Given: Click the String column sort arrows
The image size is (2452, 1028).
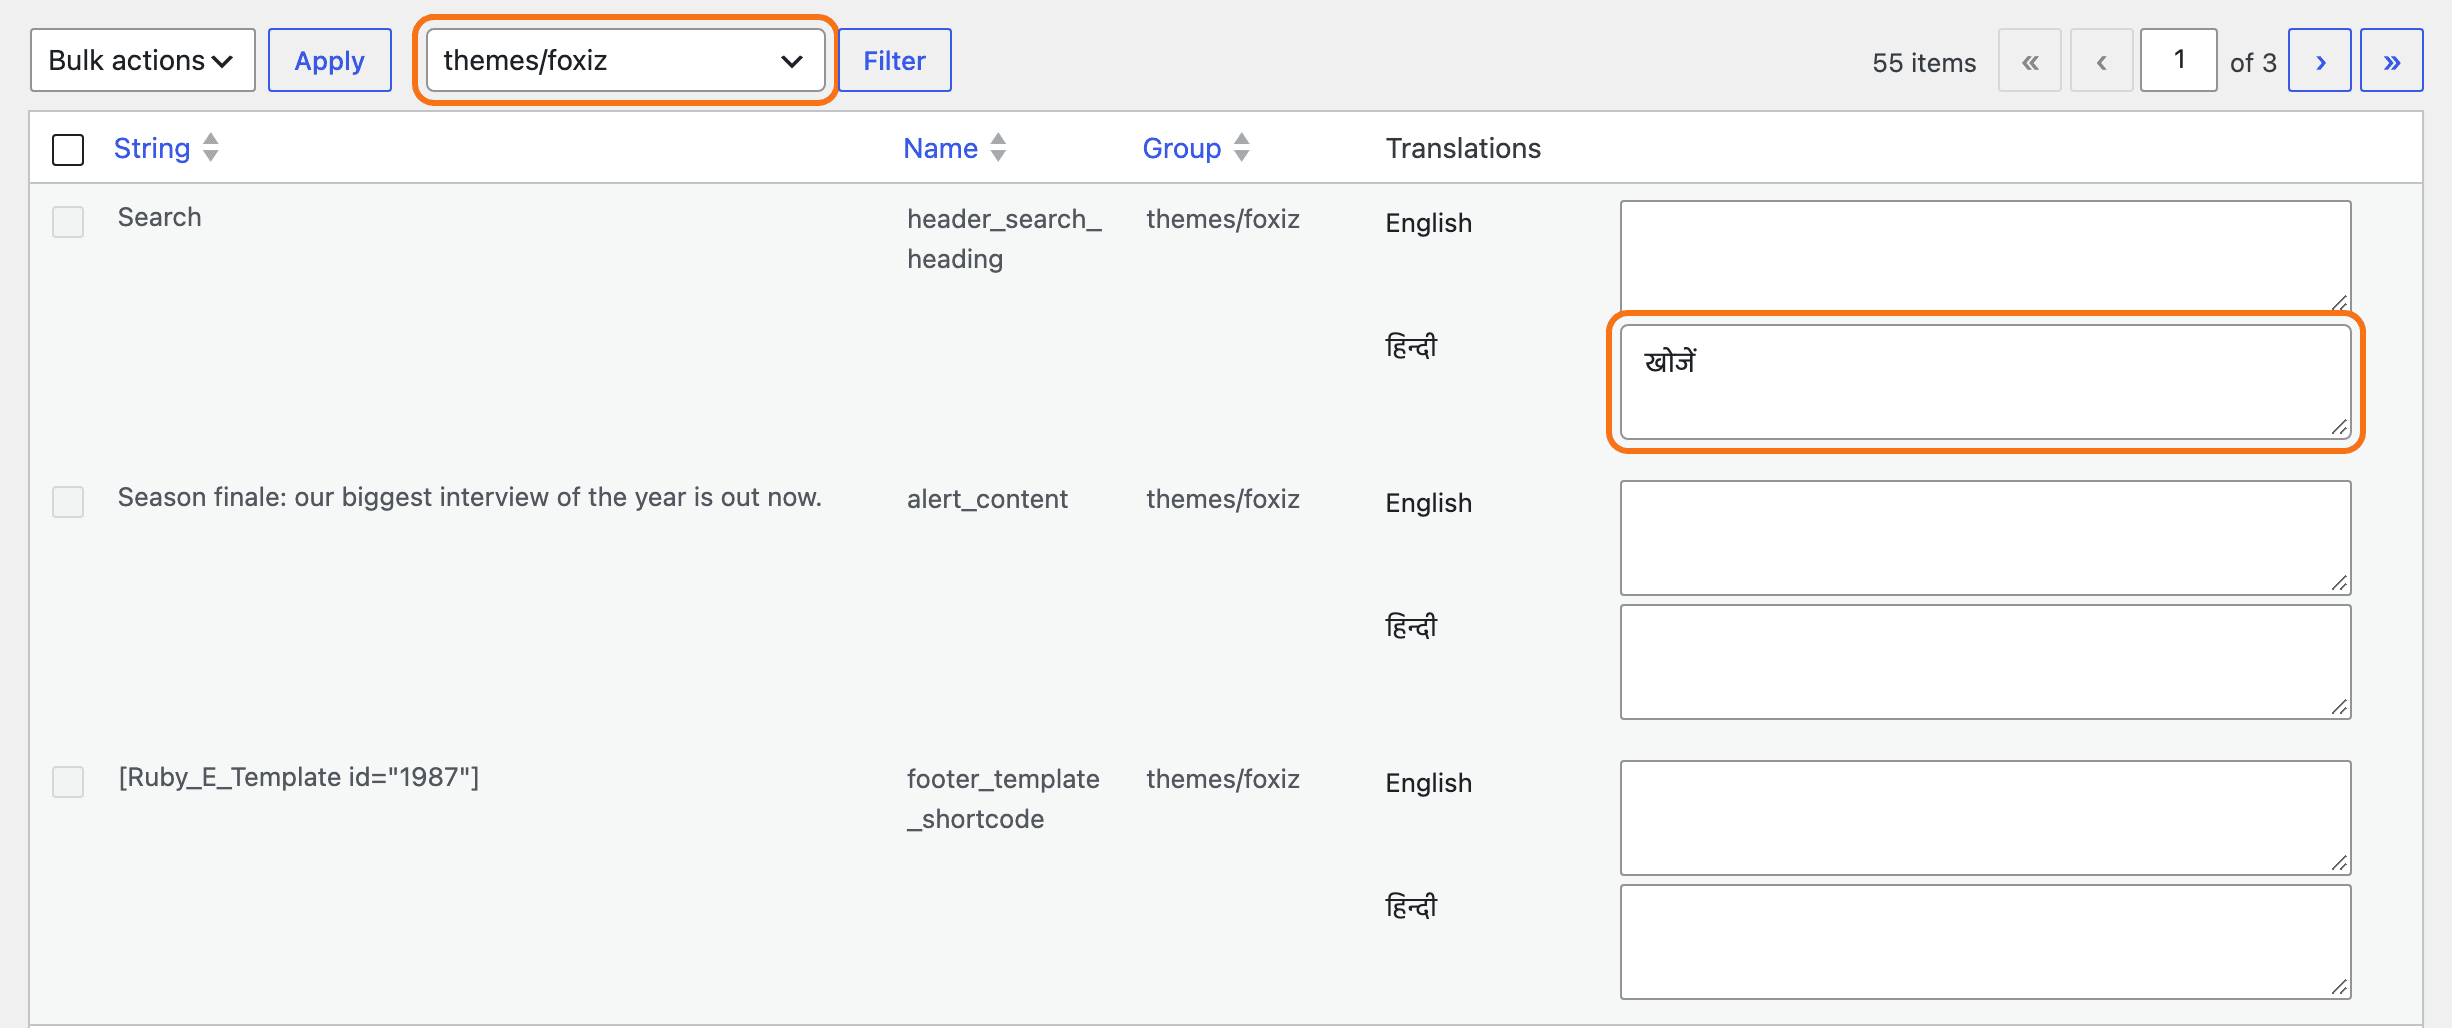Looking at the screenshot, I should [x=210, y=147].
